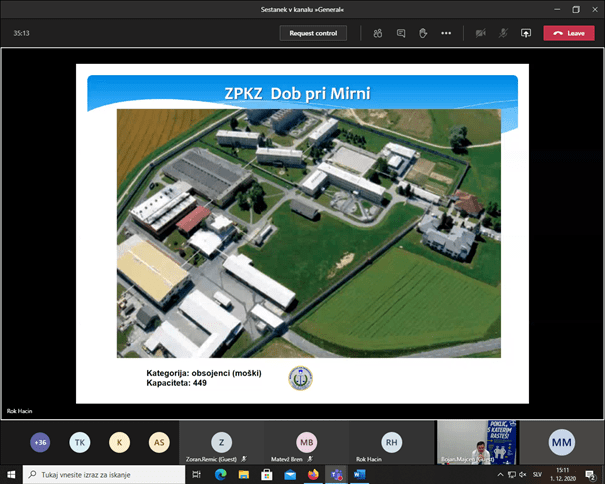The width and height of the screenshot is (605, 484).
Task: Select the MM self avatar
Action: pos(561,442)
